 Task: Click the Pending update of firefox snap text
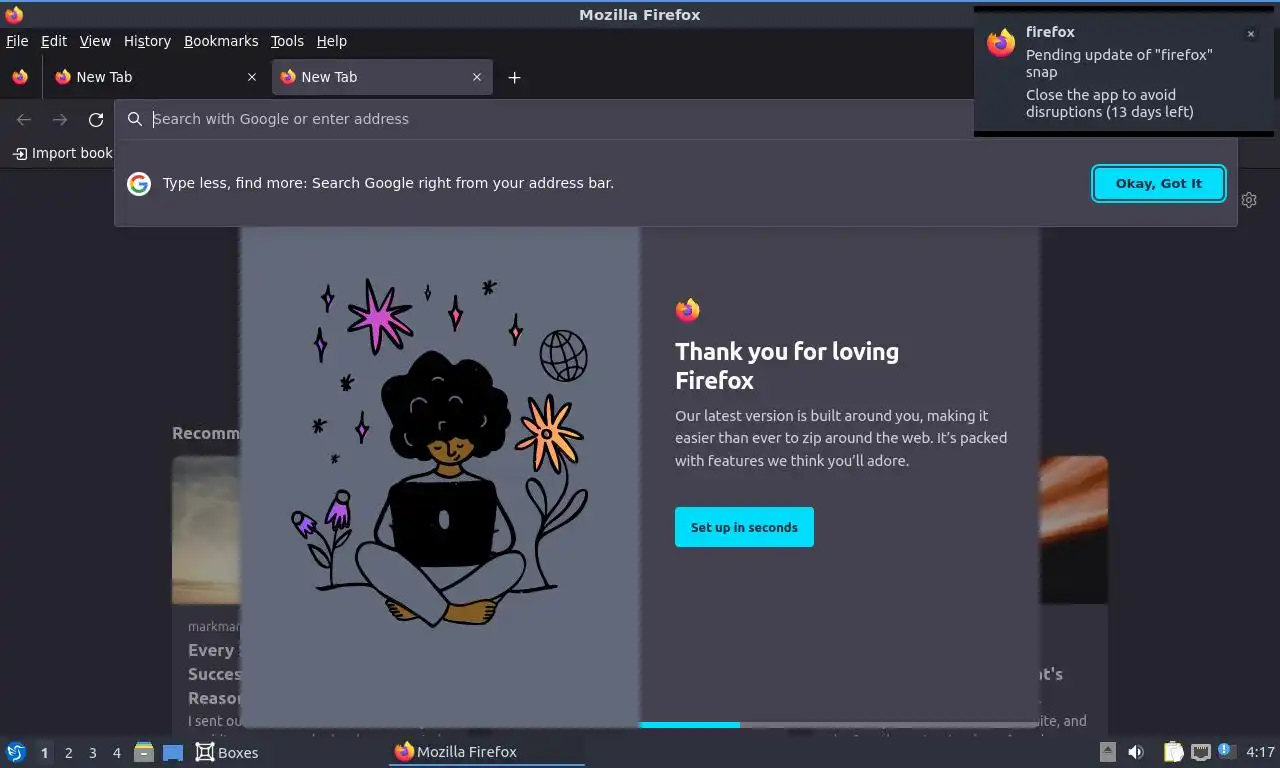tap(1119, 63)
